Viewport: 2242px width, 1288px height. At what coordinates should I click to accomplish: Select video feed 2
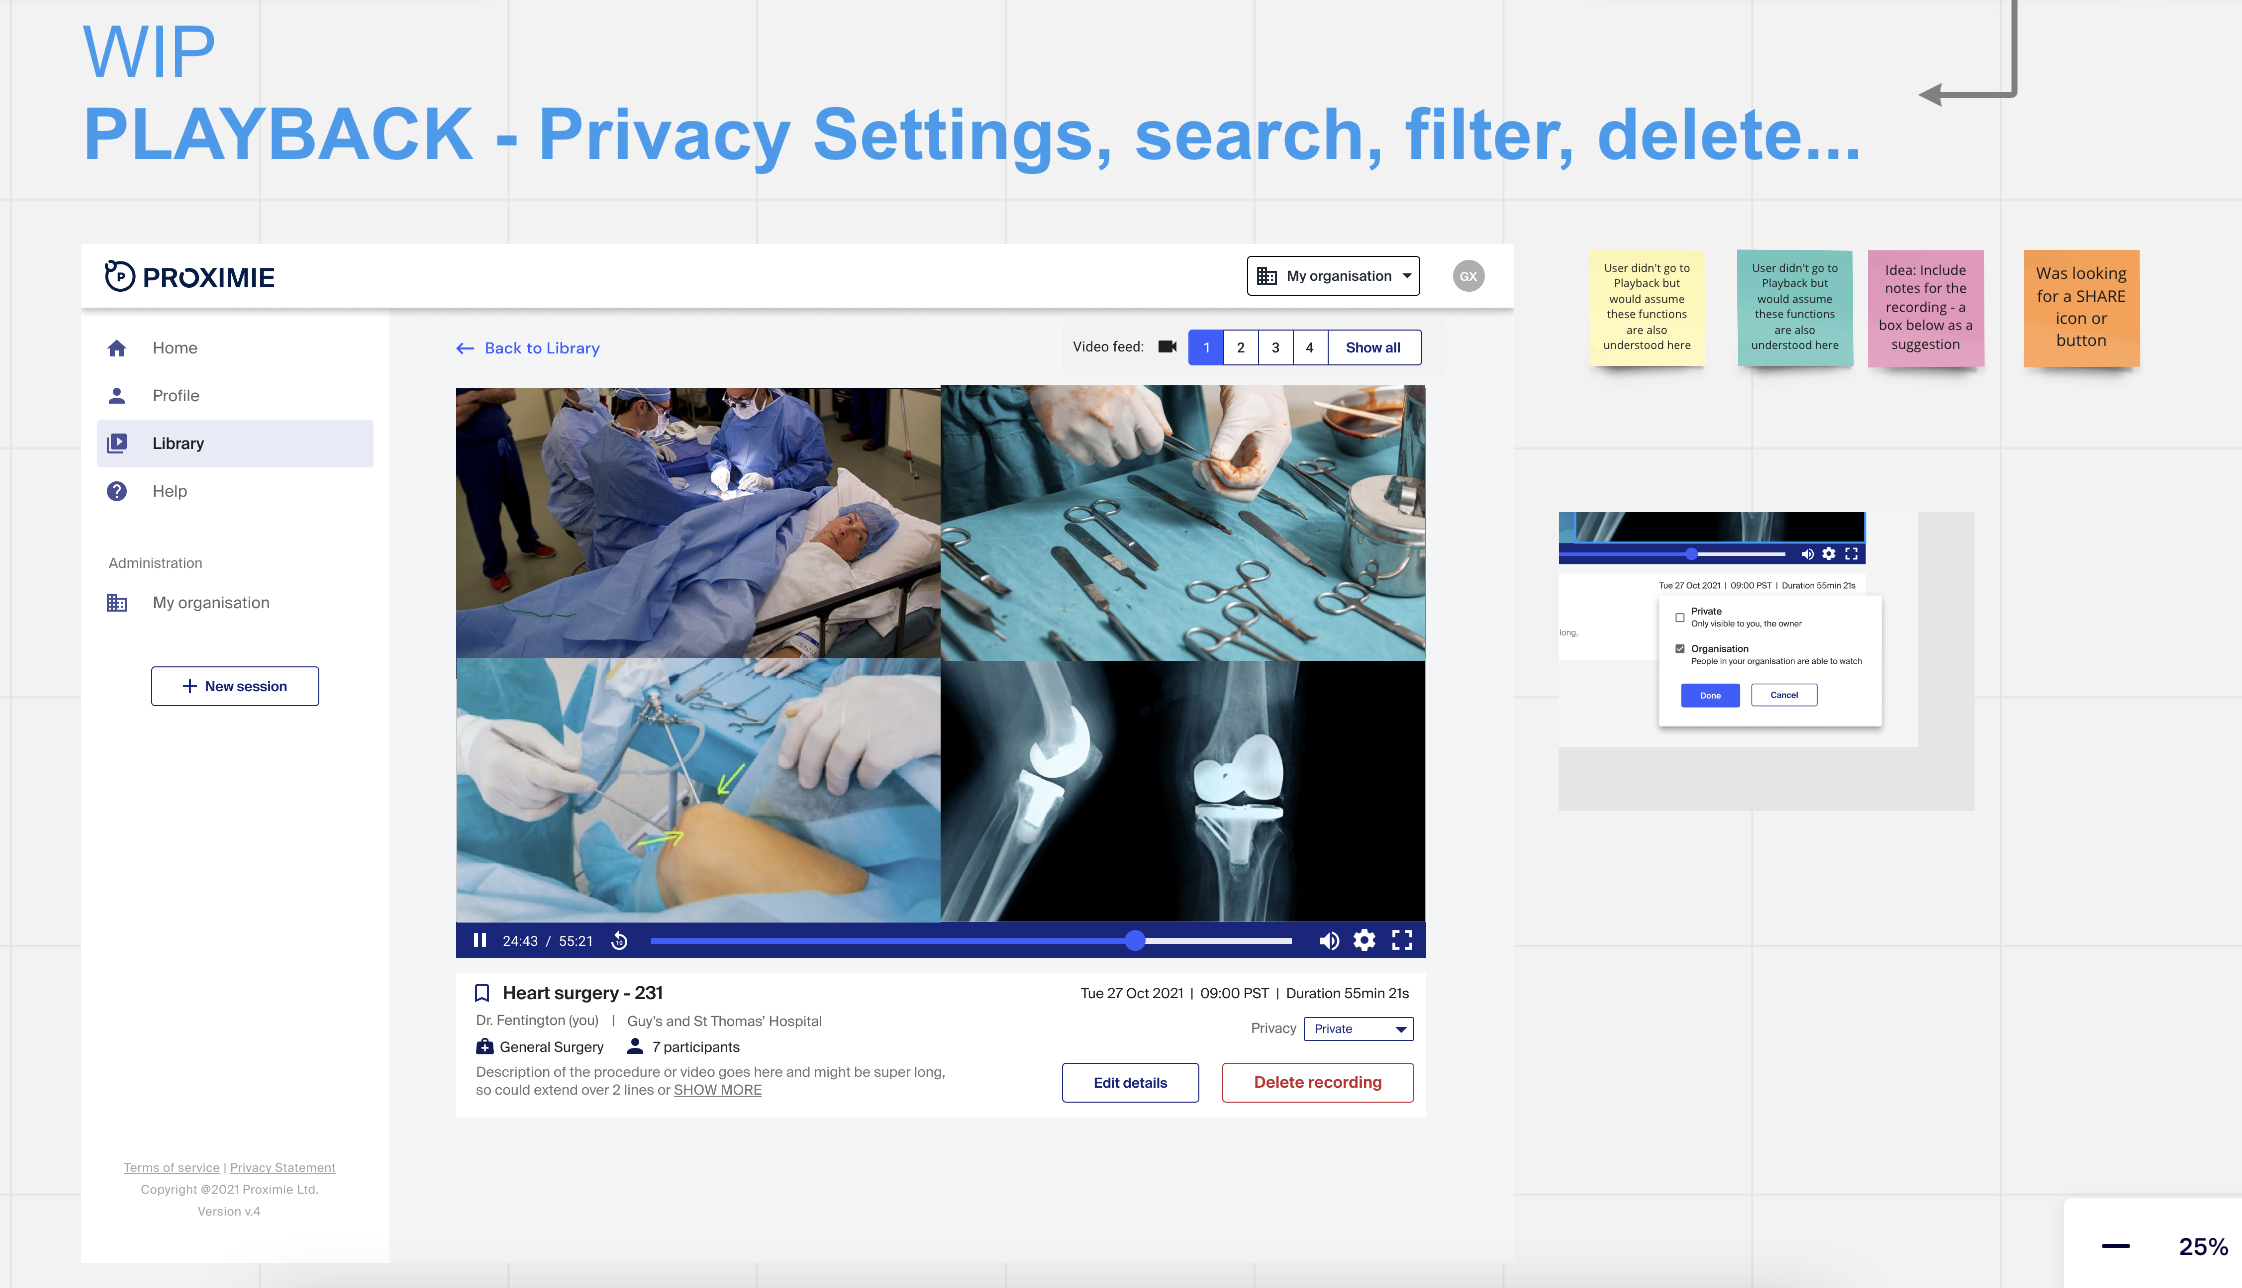1241,347
